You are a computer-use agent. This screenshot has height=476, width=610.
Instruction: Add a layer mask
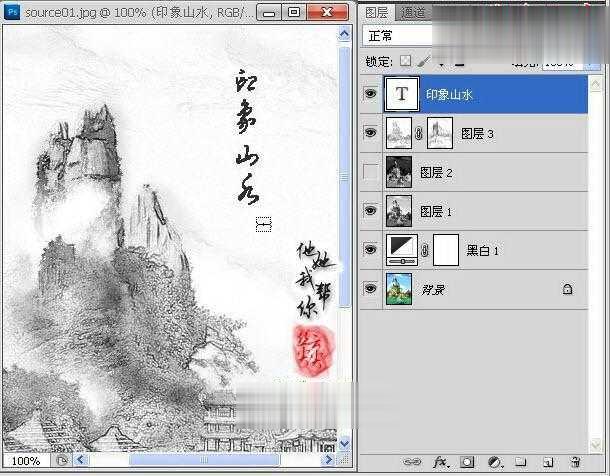467,462
